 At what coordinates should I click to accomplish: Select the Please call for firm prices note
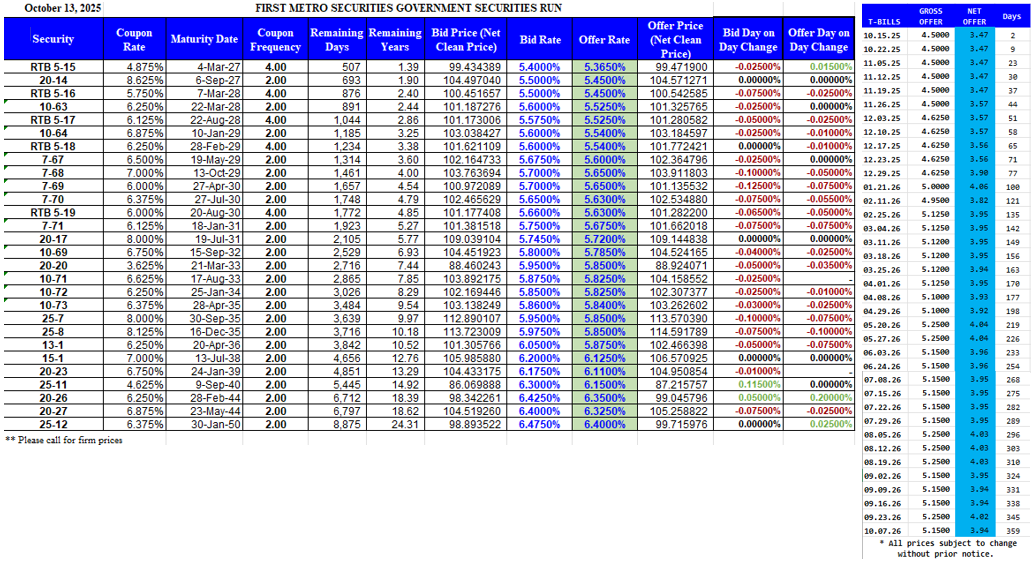point(64,440)
